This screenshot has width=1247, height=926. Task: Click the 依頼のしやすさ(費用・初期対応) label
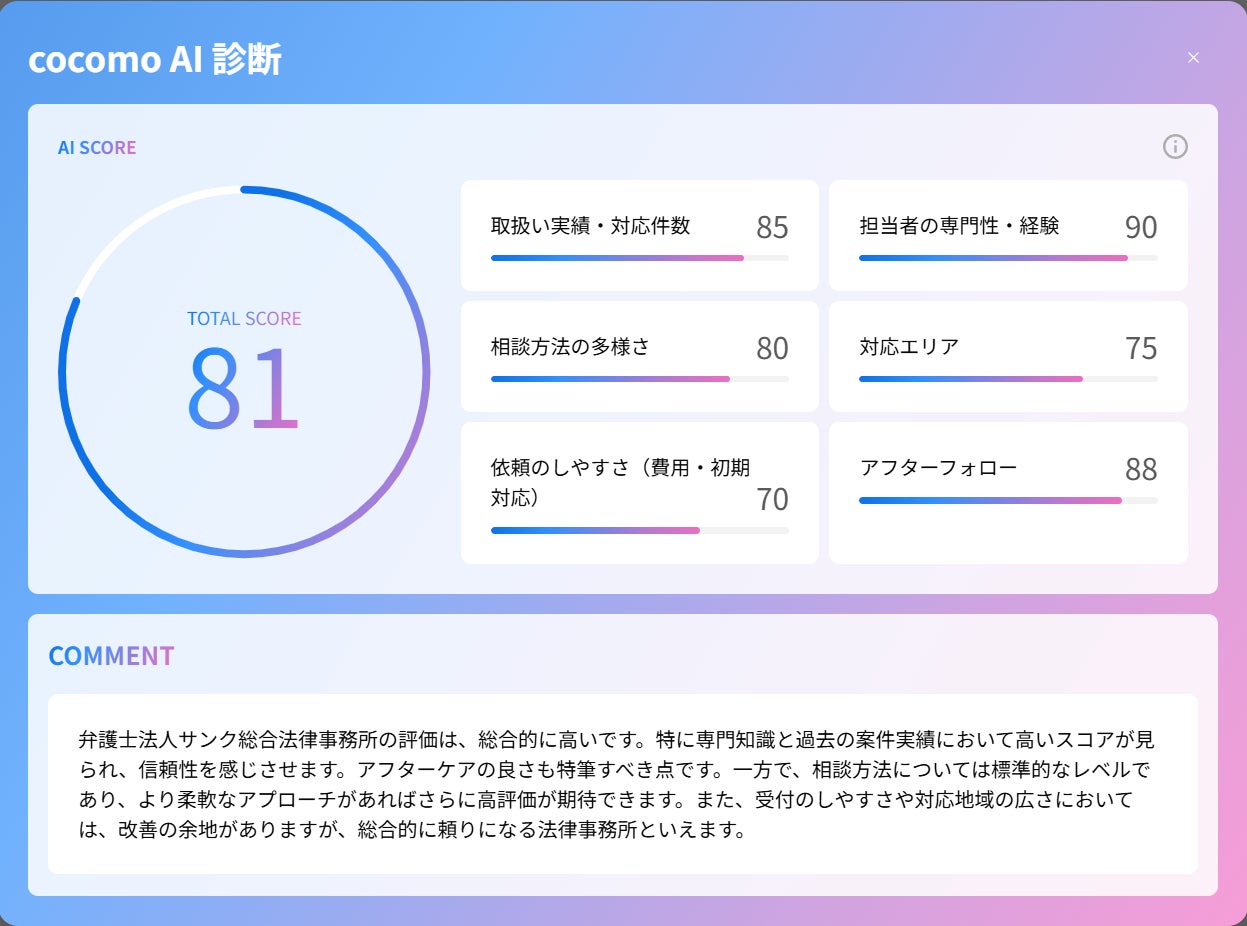tap(620, 481)
